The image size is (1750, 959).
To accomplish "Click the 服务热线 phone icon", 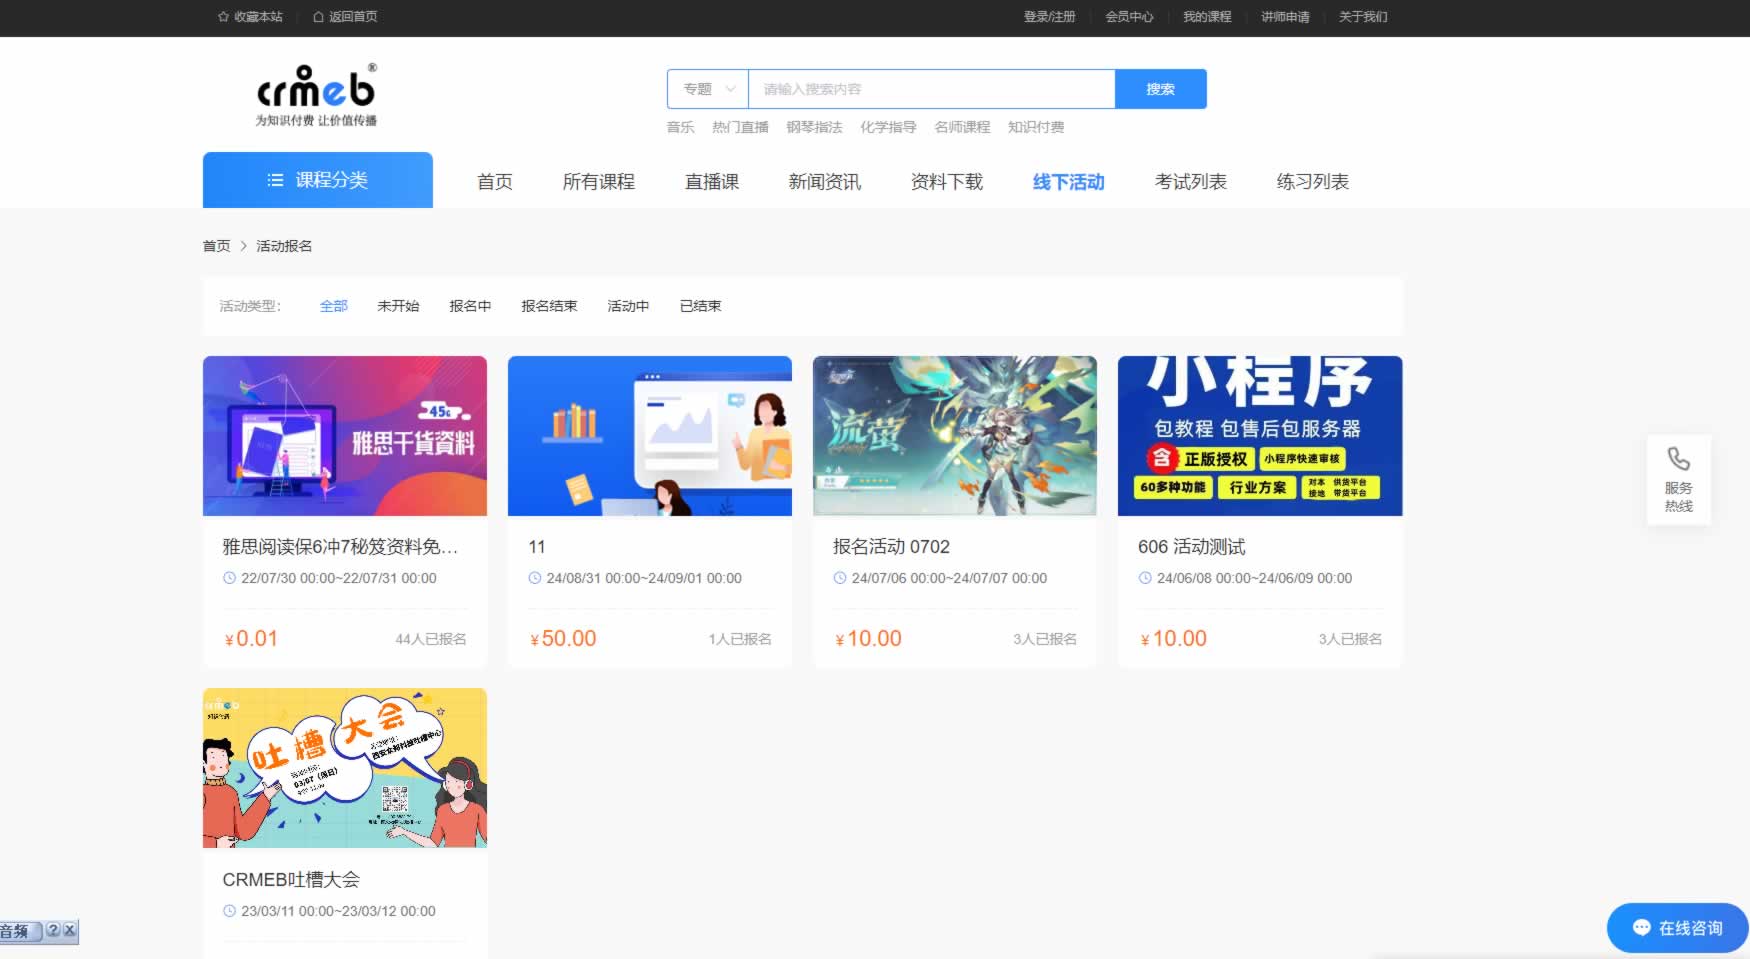I will coord(1678,459).
